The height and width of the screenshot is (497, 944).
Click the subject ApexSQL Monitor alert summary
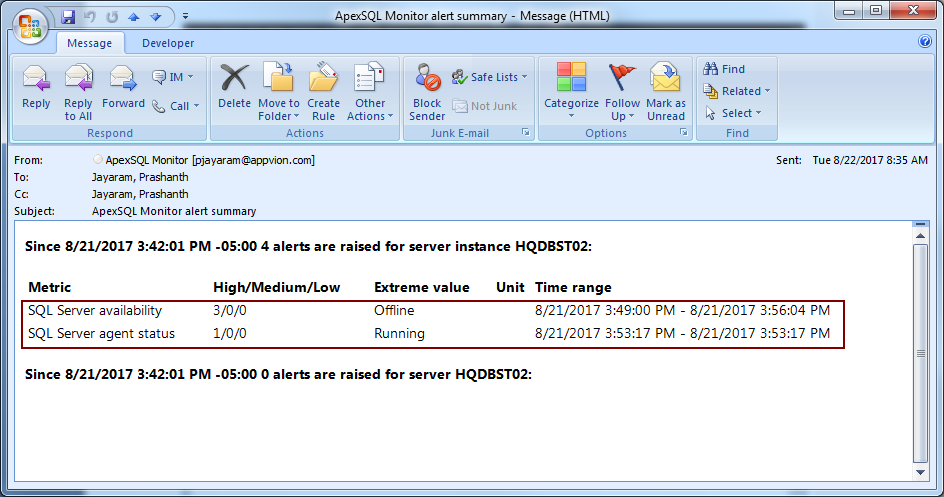click(x=174, y=211)
